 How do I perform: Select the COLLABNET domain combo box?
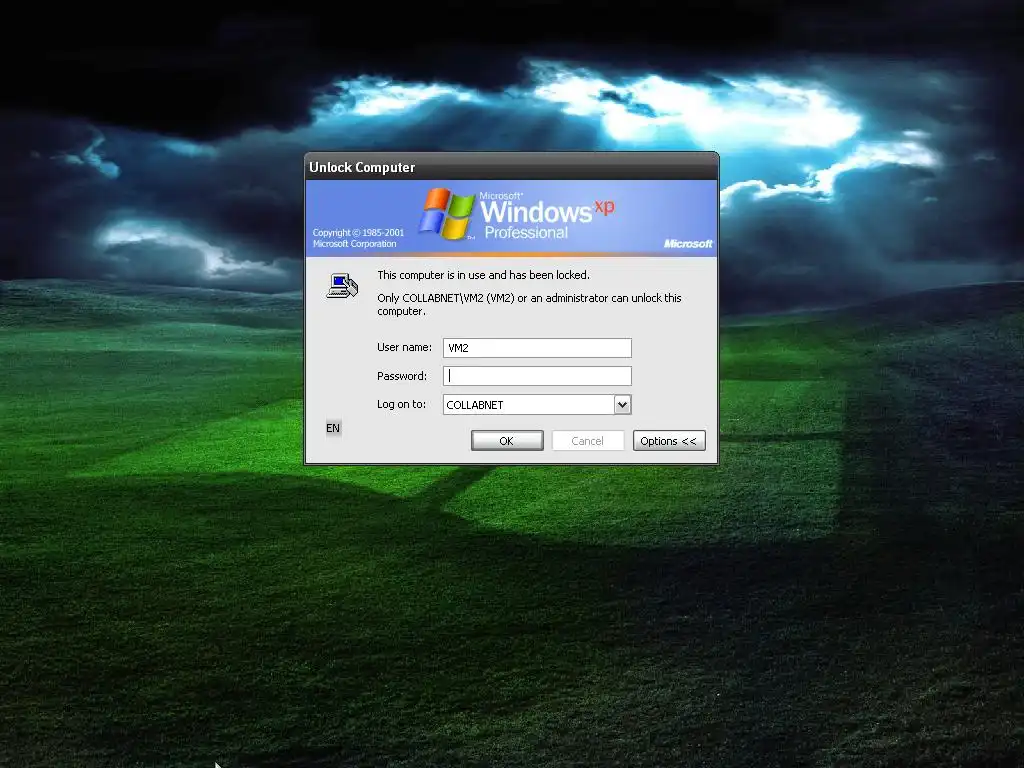tap(537, 404)
